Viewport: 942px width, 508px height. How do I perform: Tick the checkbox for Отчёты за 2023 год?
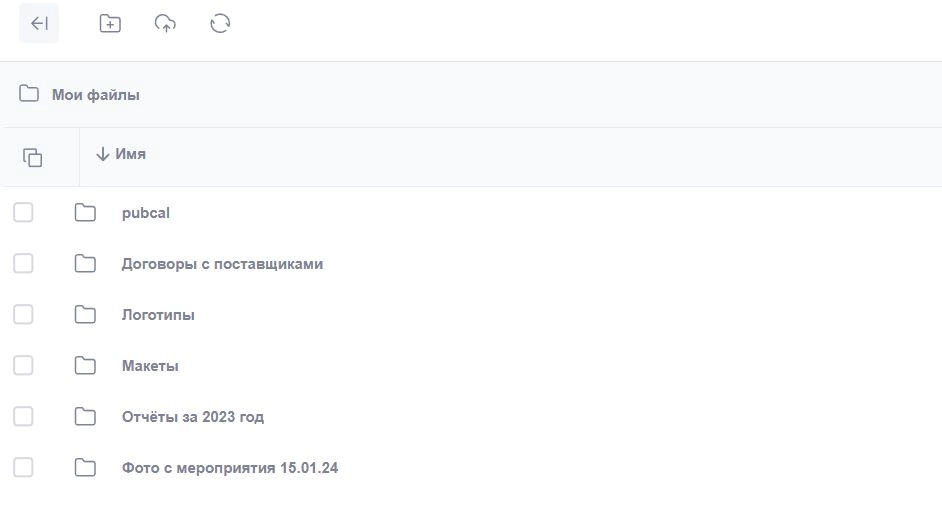(x=23, y=416)
